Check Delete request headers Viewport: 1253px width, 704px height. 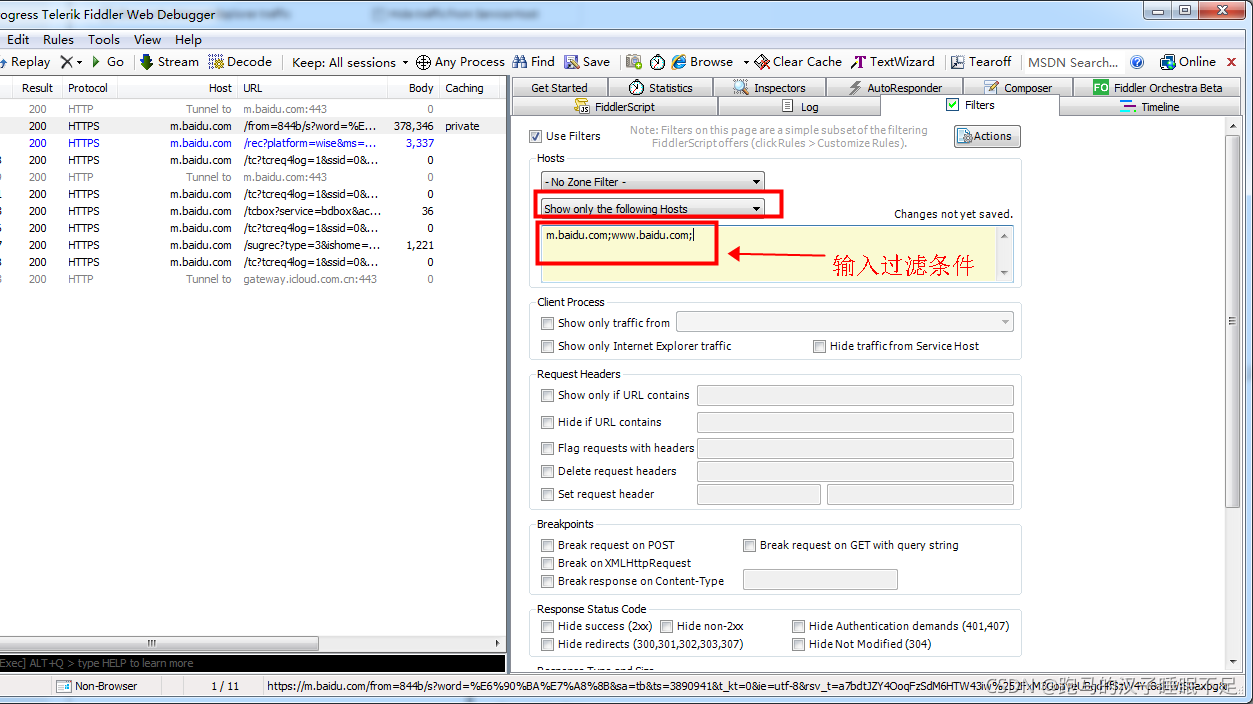point(547,471)
